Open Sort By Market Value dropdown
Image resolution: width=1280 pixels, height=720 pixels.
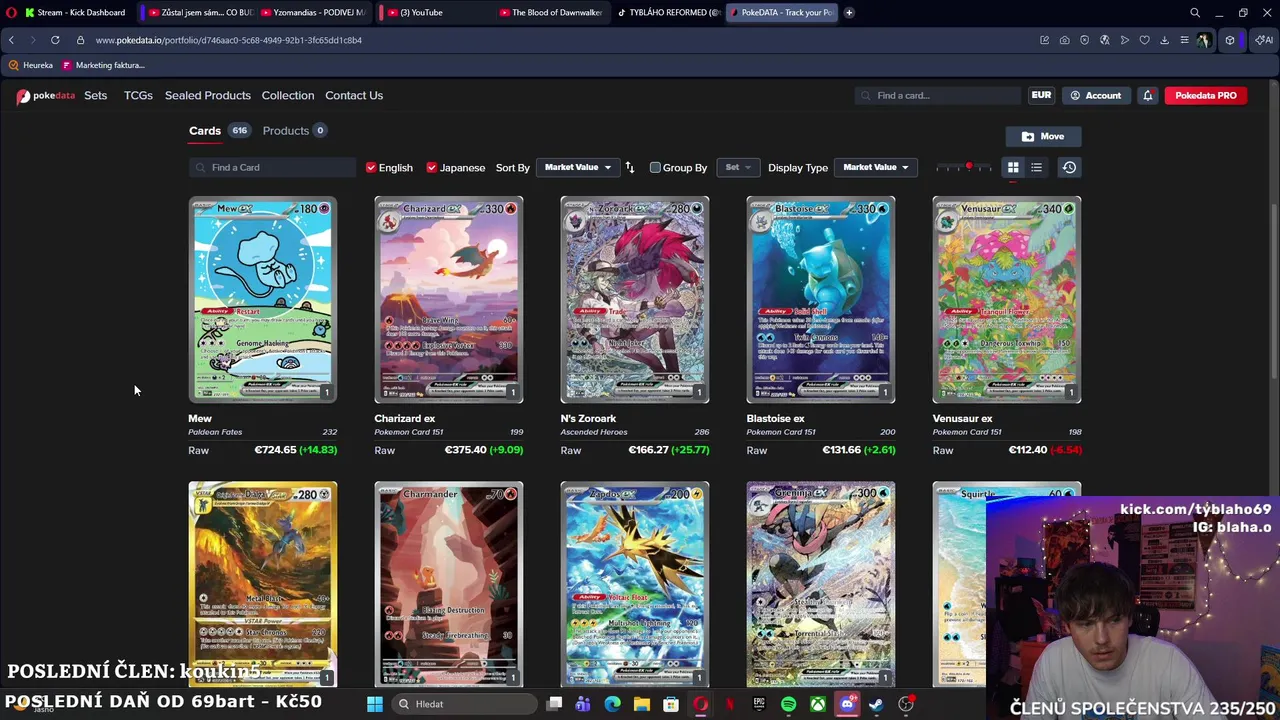click(x=577, y=168)
